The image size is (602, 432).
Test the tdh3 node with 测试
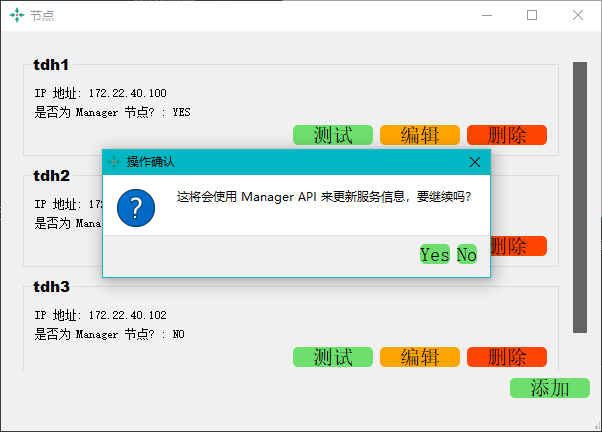(x=333, y=357)
